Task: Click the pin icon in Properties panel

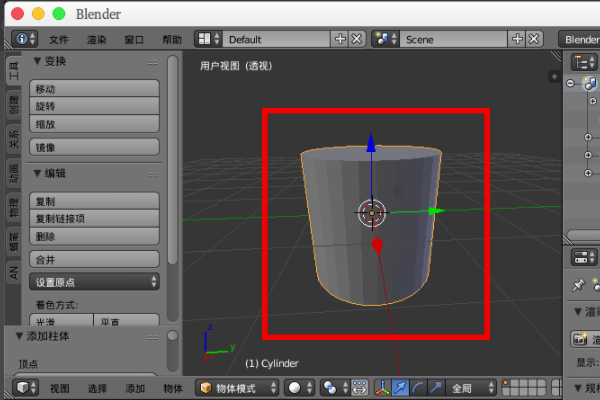Action: 578,285
